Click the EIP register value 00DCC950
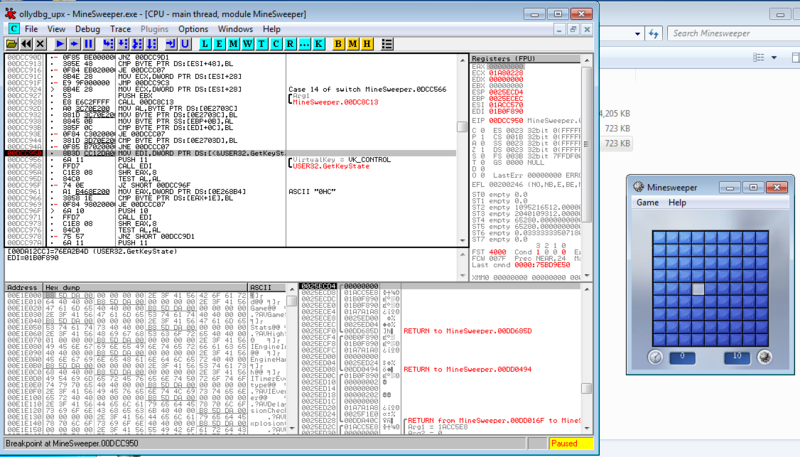The width and height of the screenshot is (800, 457). point(506,121)
